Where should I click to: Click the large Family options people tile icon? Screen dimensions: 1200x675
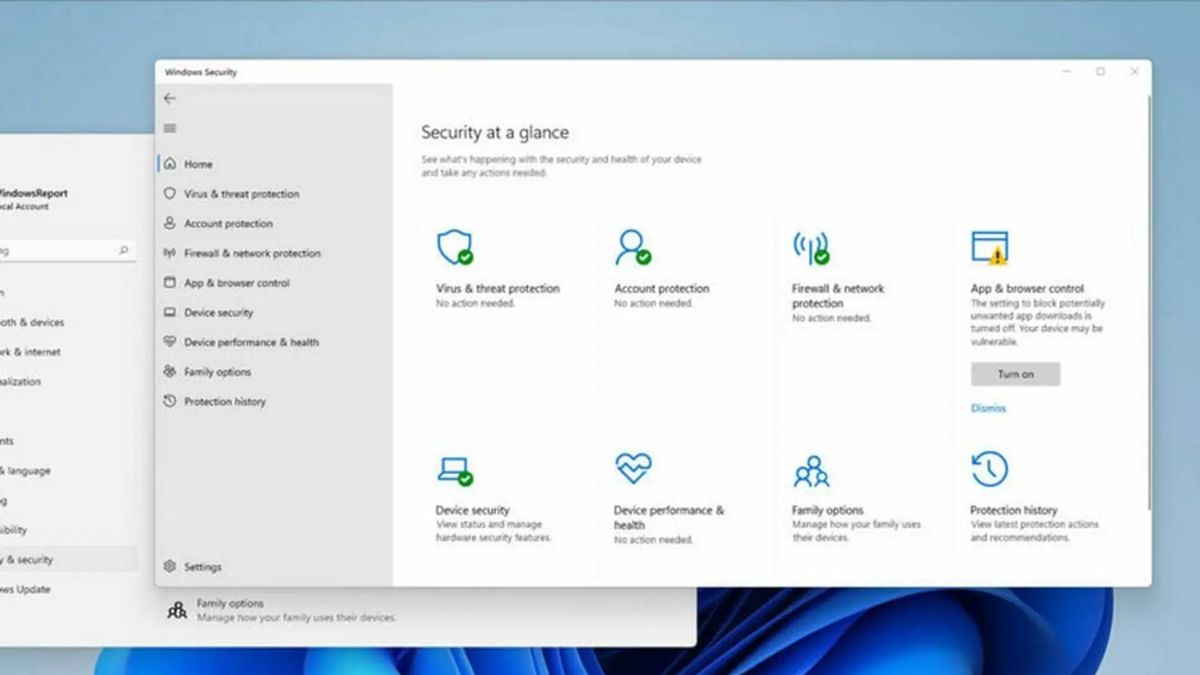tap(811, 470)
